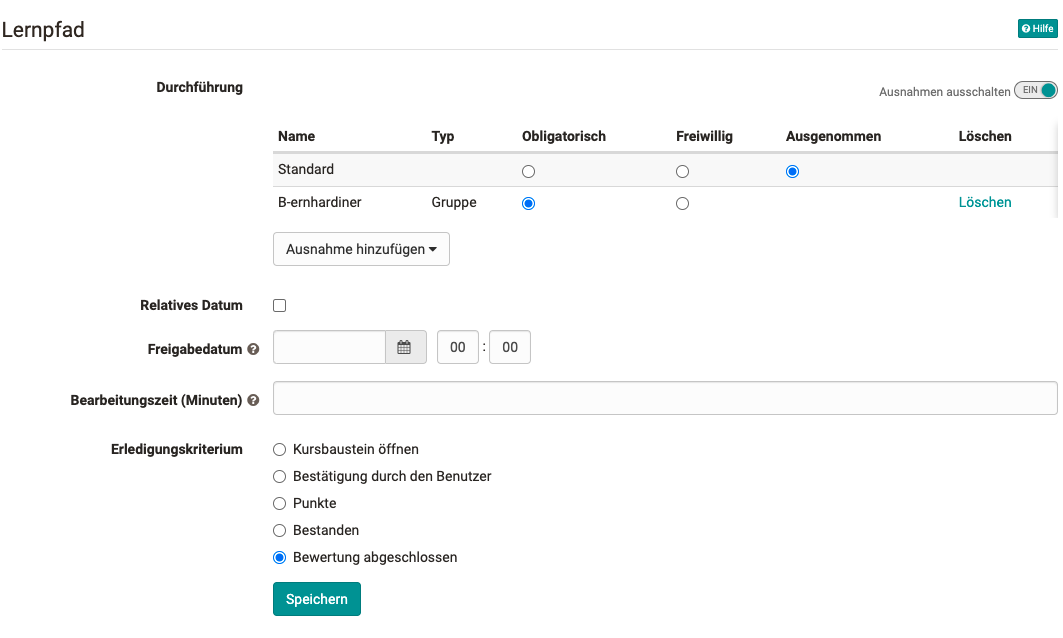1063x638 pixels.
Task: Focus the Bearbeitungszeit (Minuten) text field
Action: 664,398
